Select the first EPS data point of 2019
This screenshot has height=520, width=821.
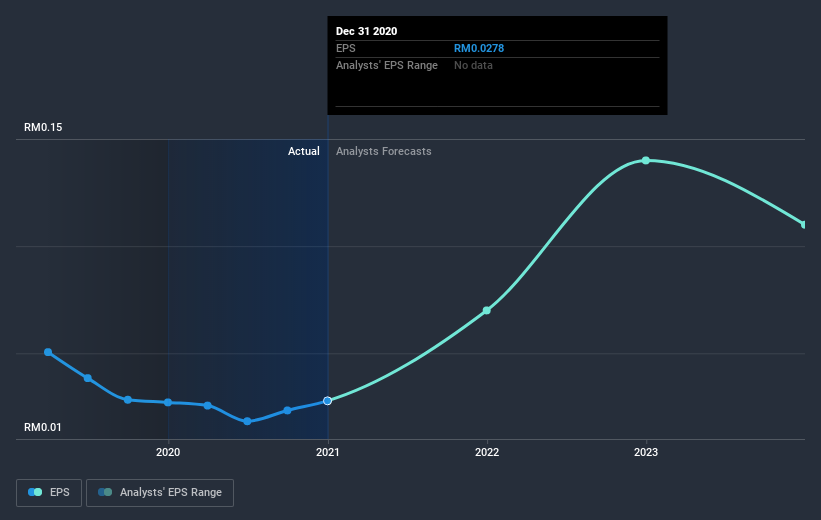pyautogui.click(x=48, y=352)
